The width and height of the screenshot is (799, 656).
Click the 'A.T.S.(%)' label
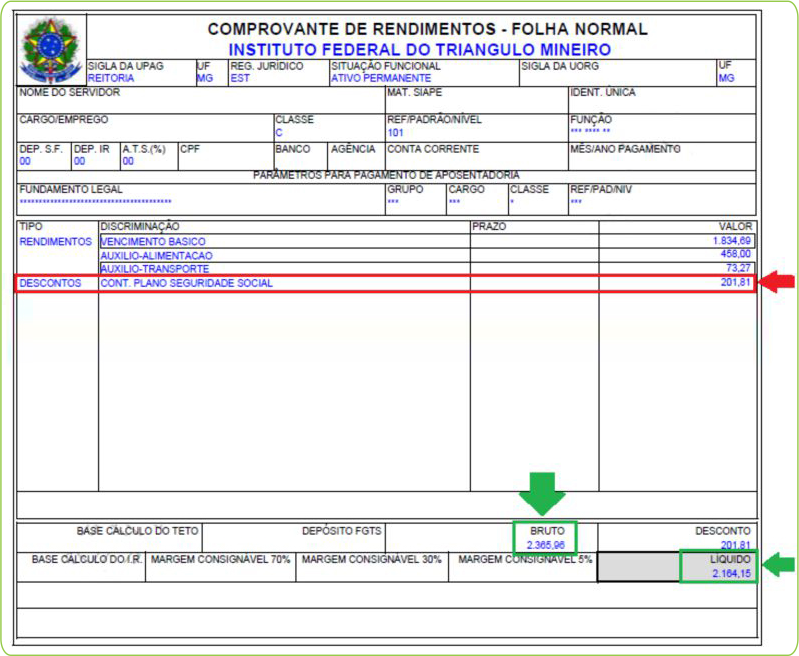144,149
